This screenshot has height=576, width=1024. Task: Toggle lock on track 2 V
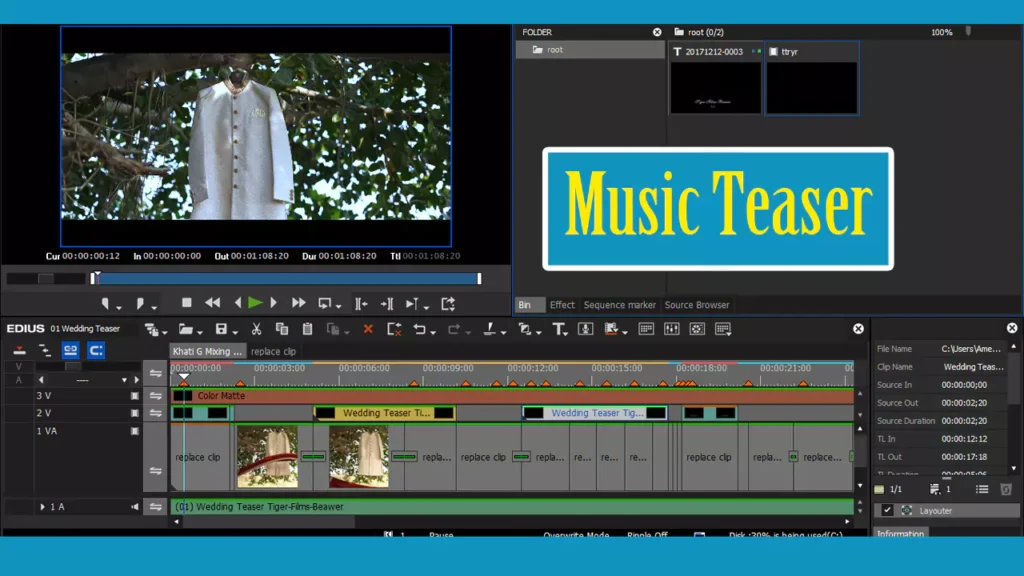[135, 413]
